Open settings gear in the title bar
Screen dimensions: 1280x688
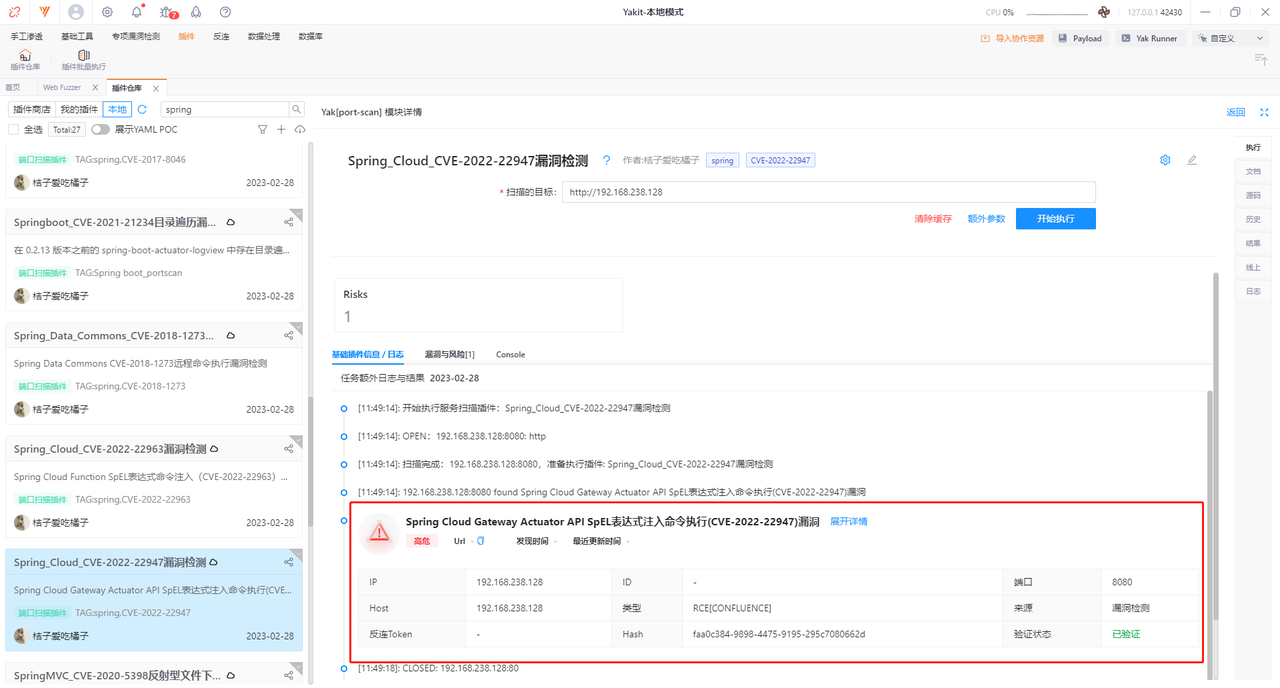pyautogui.click(x=108, y=12)
